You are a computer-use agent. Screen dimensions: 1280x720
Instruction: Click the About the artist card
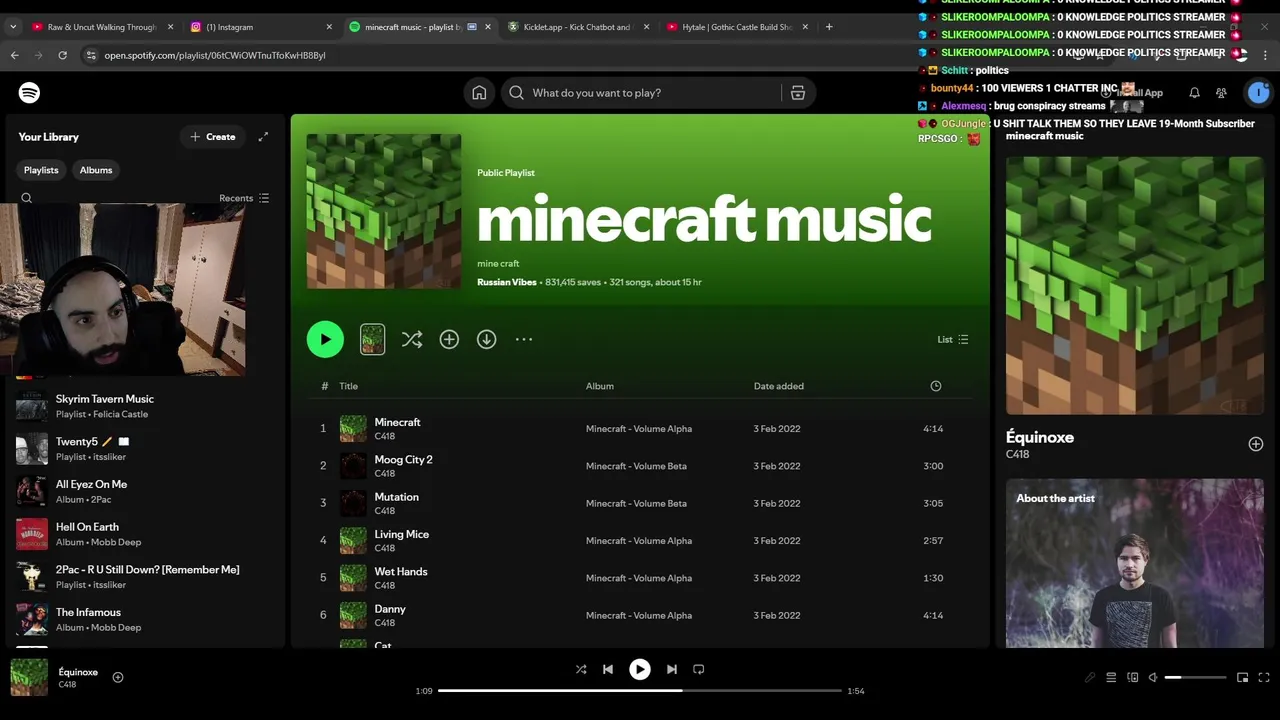[x=1135, y=563]
